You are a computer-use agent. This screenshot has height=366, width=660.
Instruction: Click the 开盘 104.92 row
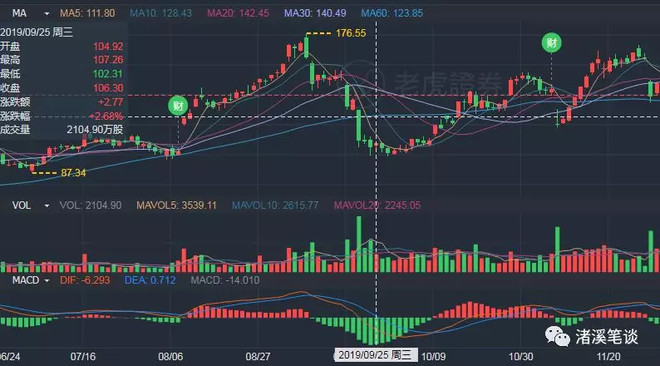62,46
